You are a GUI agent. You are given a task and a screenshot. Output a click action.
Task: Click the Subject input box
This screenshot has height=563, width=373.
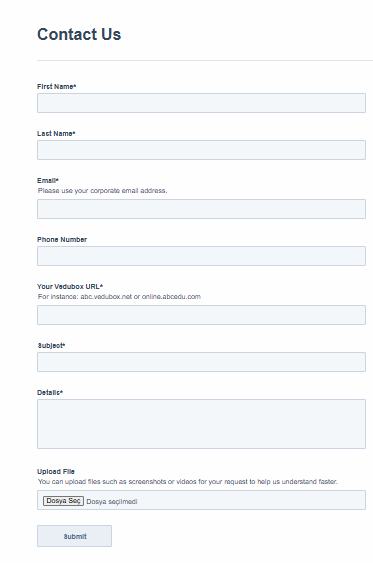(x=201, y=362)
